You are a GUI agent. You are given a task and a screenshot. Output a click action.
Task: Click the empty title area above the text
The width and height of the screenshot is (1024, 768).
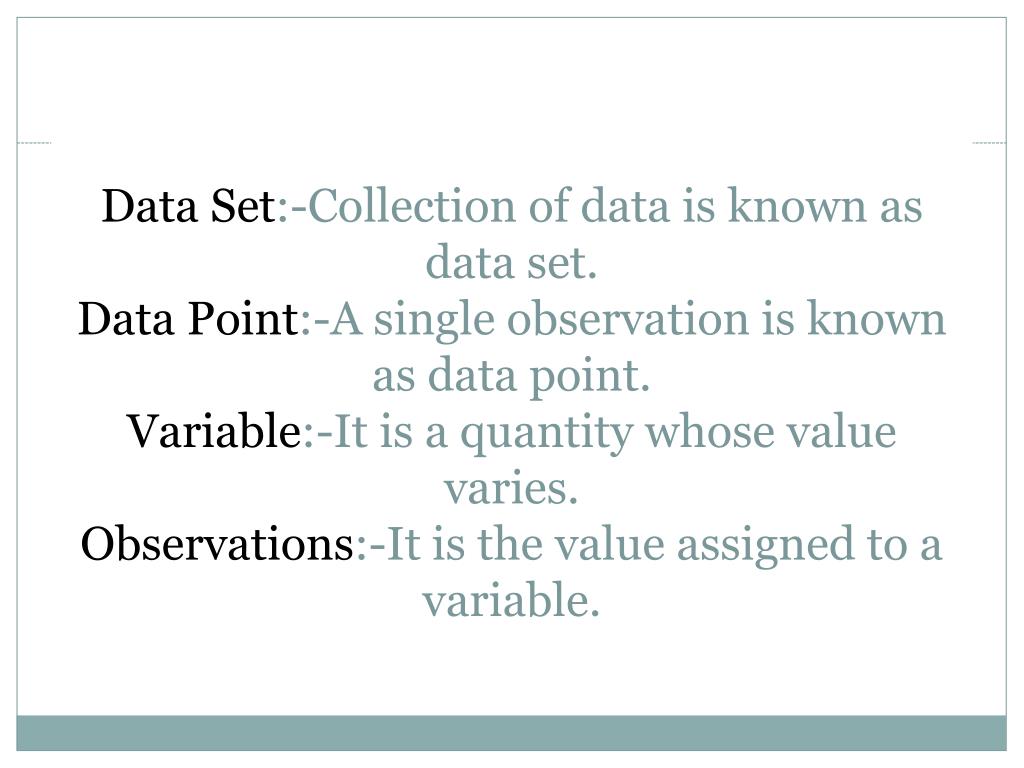tap(511, 80)
